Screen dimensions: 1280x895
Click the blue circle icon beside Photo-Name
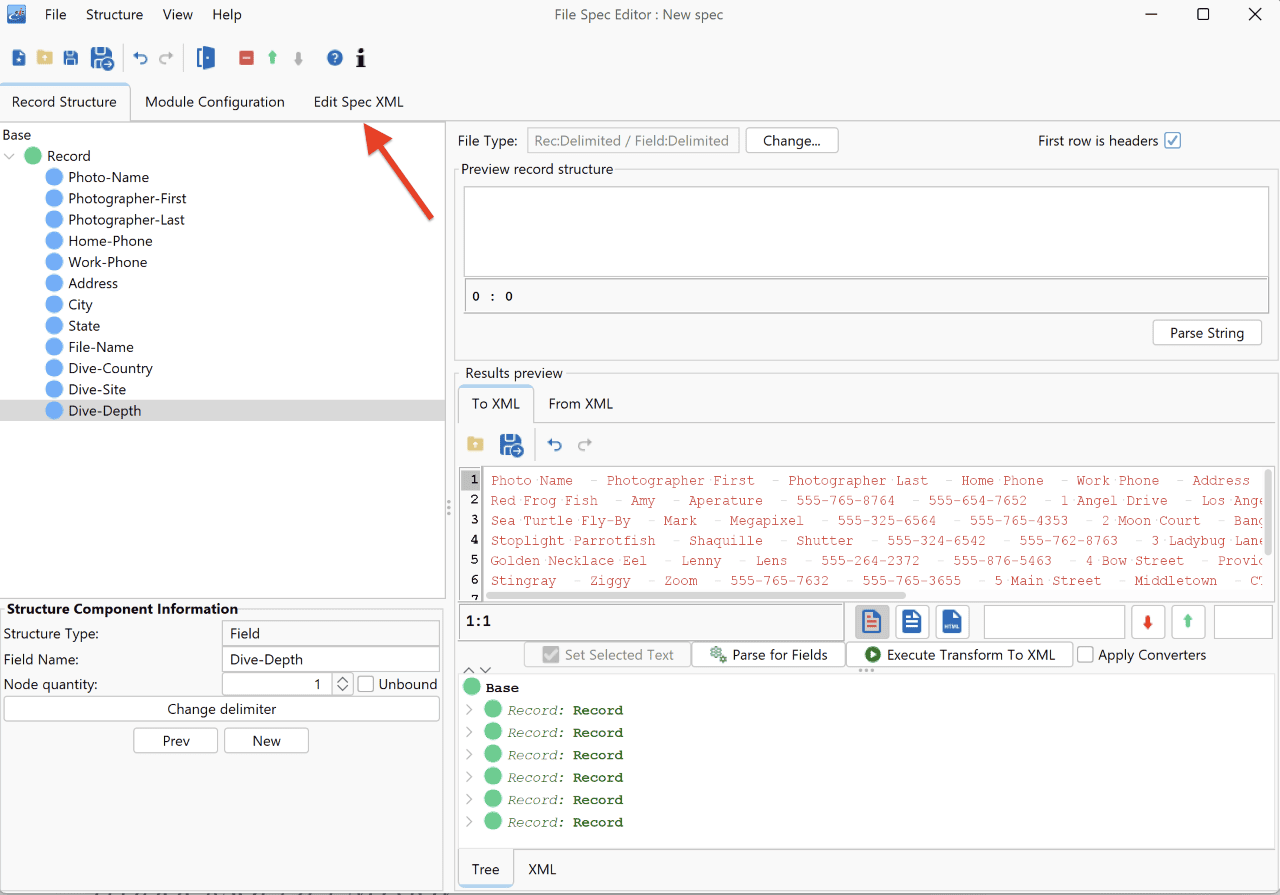54,177
